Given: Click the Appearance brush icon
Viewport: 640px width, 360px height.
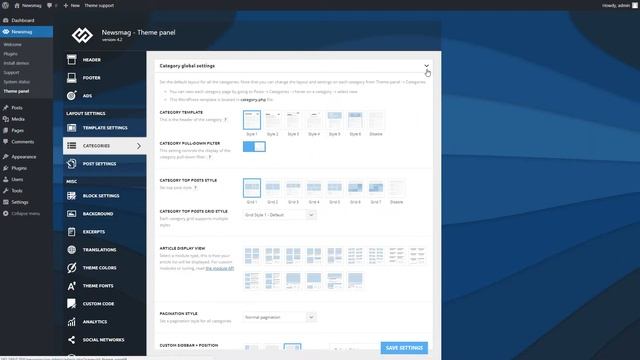Looking at the screenshot, I should coord(6,157).
